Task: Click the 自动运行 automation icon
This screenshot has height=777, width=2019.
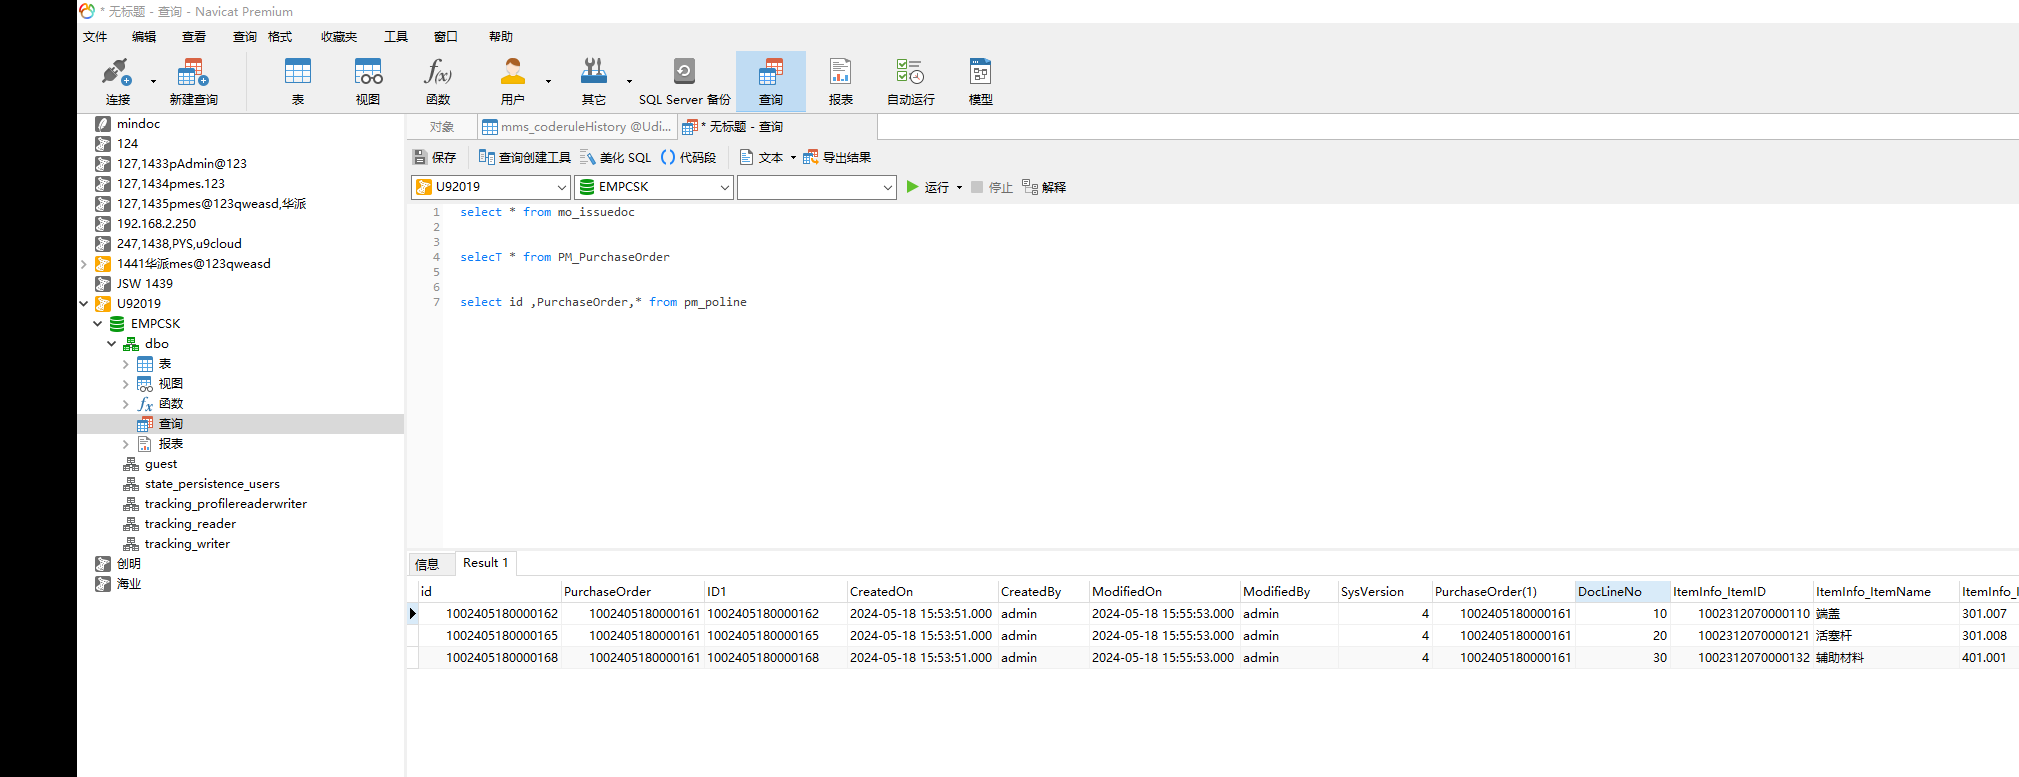Action: 910,81
